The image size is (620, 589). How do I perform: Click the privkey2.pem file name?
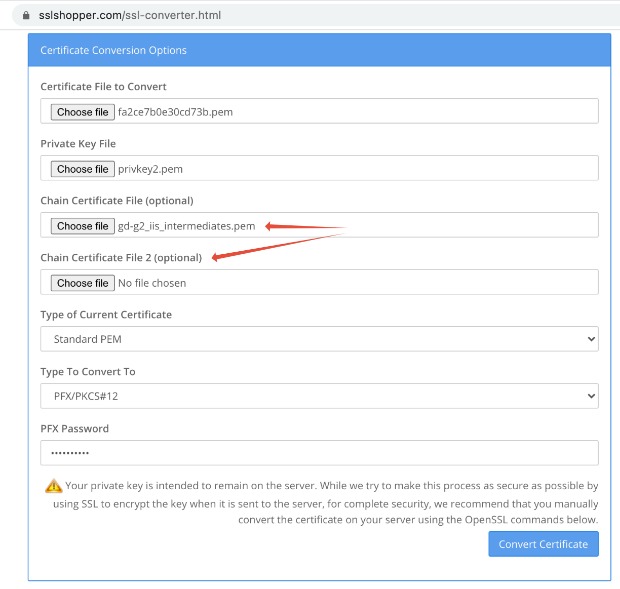click(149, 169)
